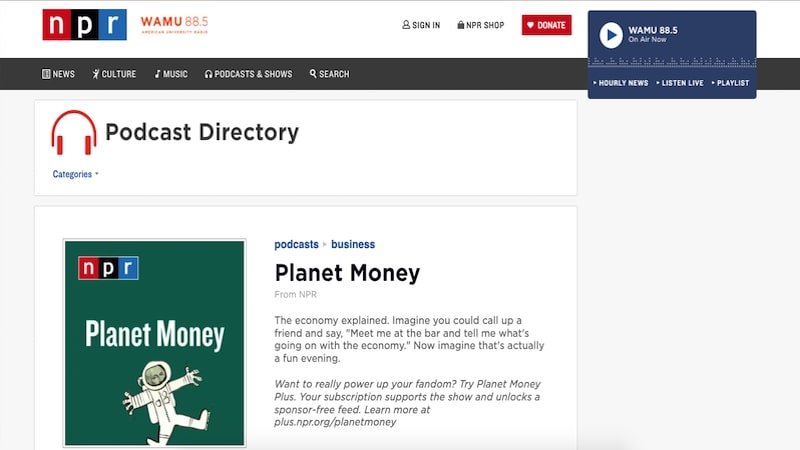Click the Music note menu icon
This screenshot has width=800, height=450.
point(157,74)
